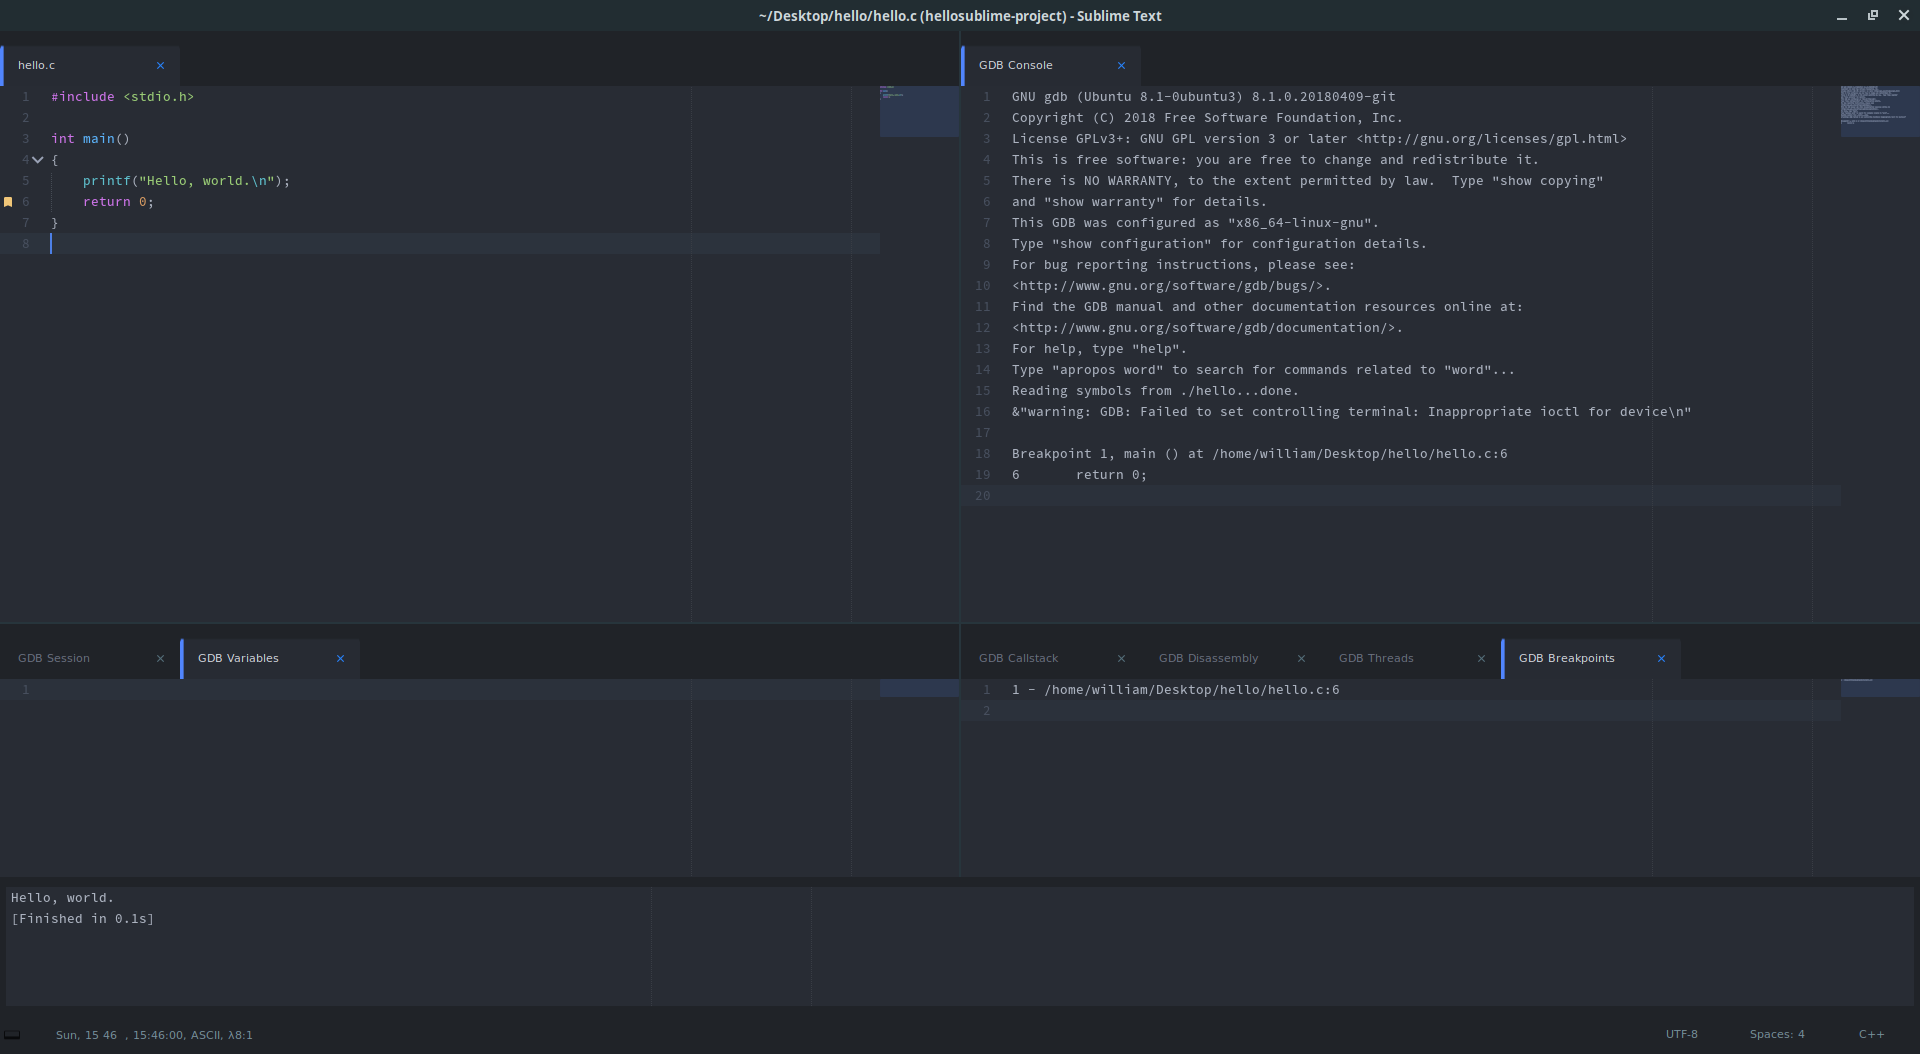Click the breakpoint marker on line 6
This screenshot has height=1054, width=1920.
click(8, 202)
